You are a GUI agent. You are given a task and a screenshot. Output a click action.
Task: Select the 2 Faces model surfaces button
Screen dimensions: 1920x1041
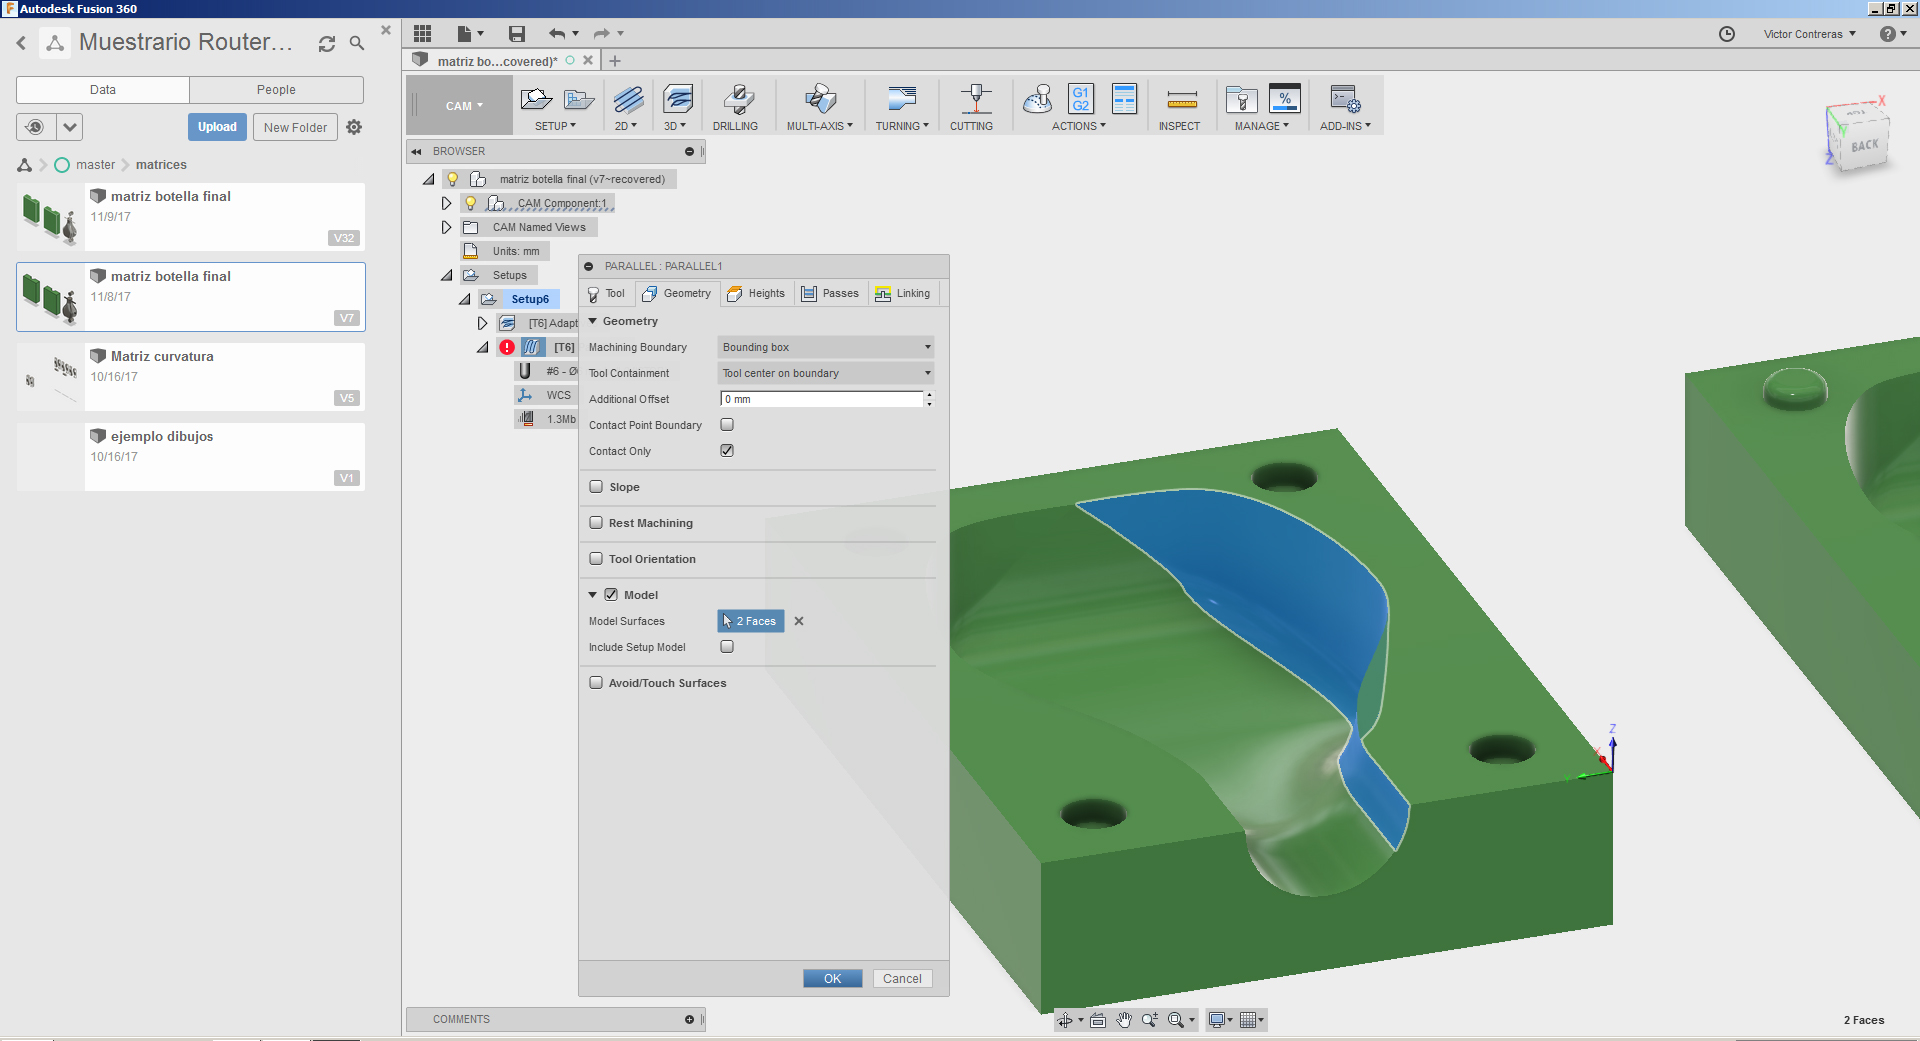(x=751, y=621)
